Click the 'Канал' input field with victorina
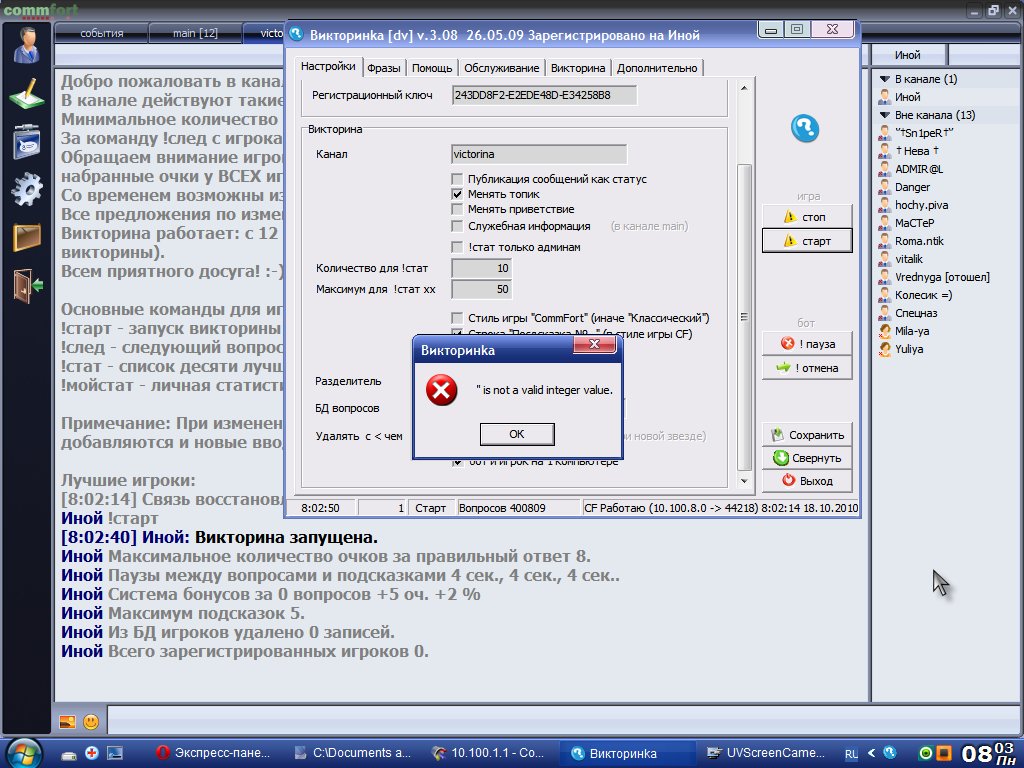 (539, 155)
